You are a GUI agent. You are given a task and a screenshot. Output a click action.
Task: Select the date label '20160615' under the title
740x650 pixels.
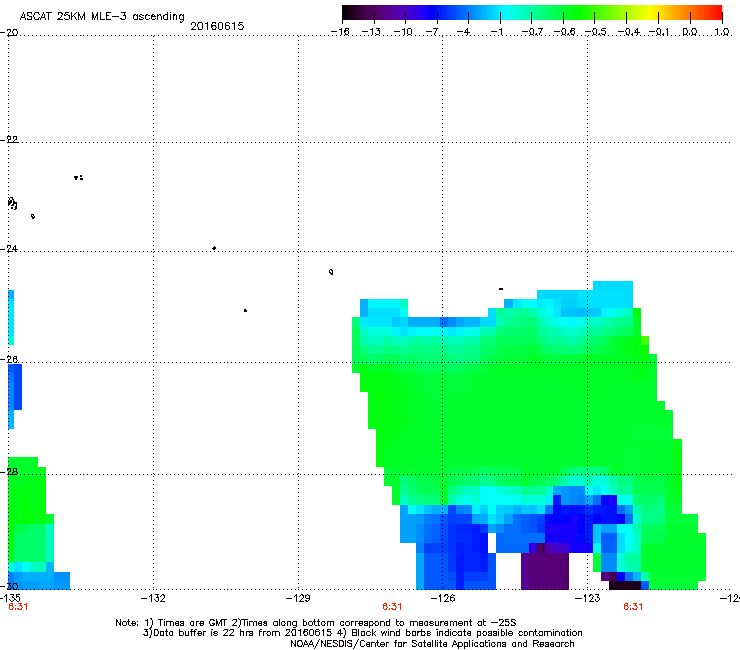[x=217, y=26]
